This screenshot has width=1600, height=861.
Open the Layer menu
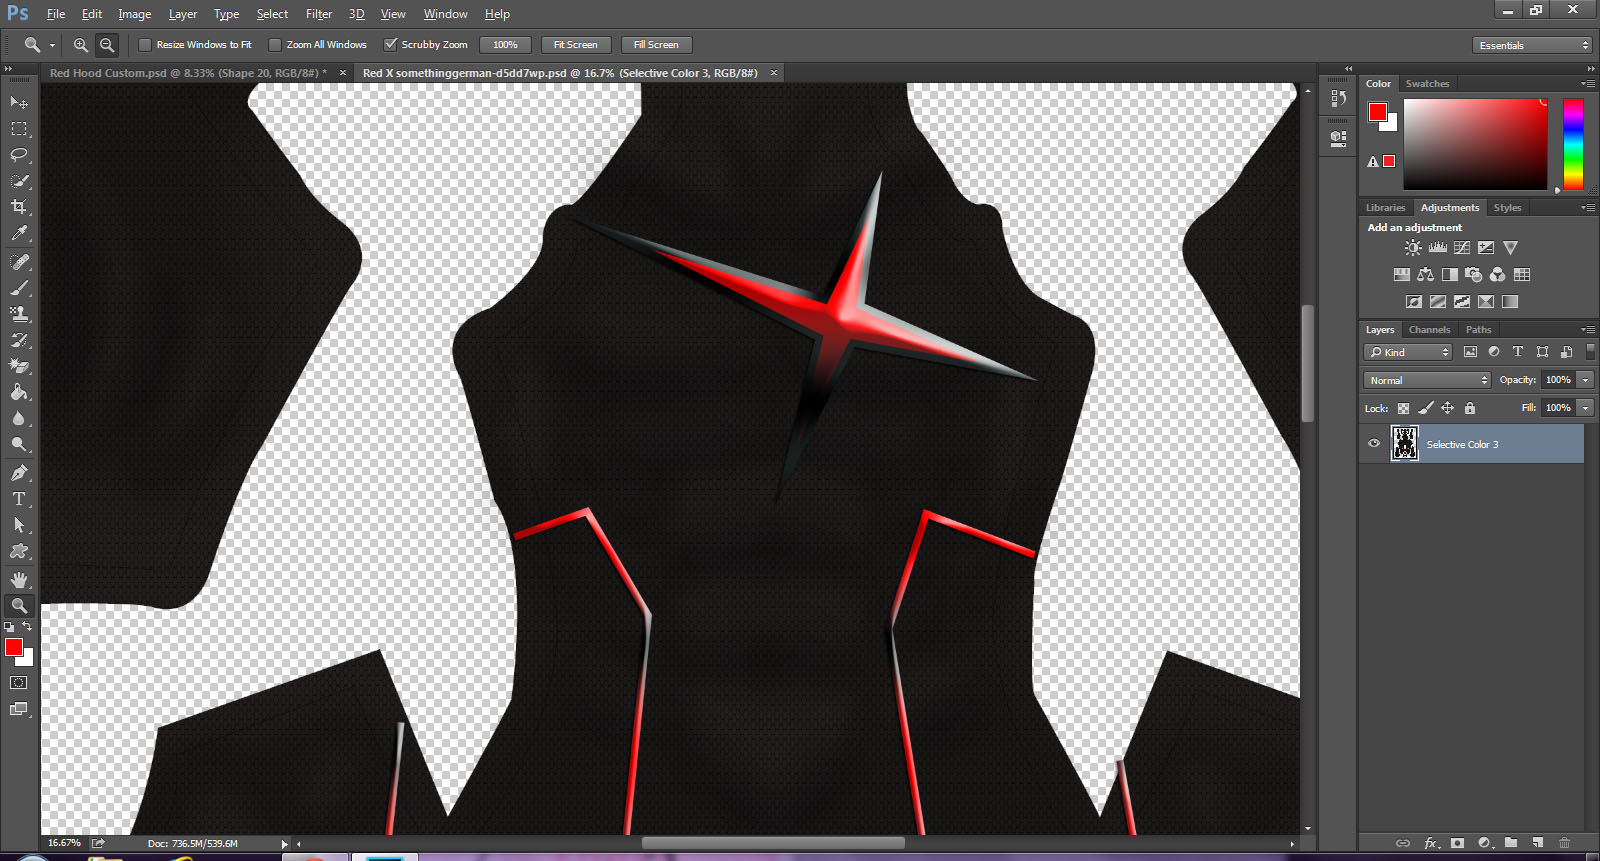pyautogui.click(x=183, y=14)
